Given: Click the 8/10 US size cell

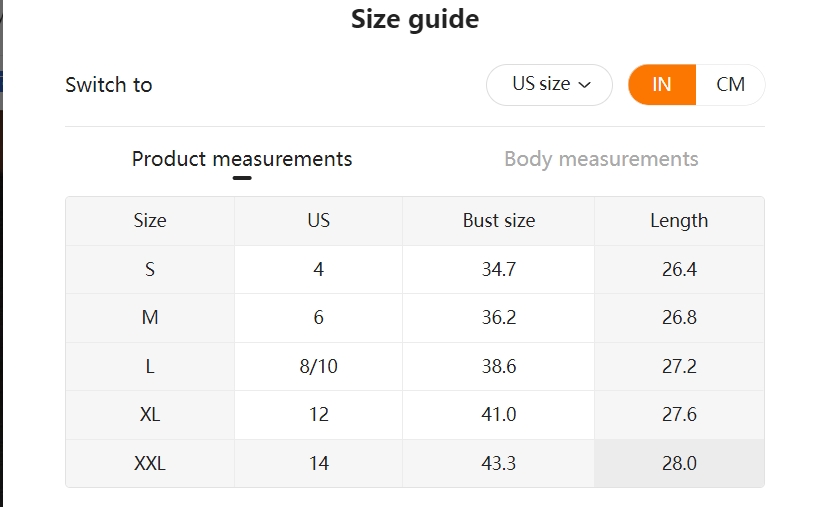Looking at the screenshot, I should click(318, 366).
